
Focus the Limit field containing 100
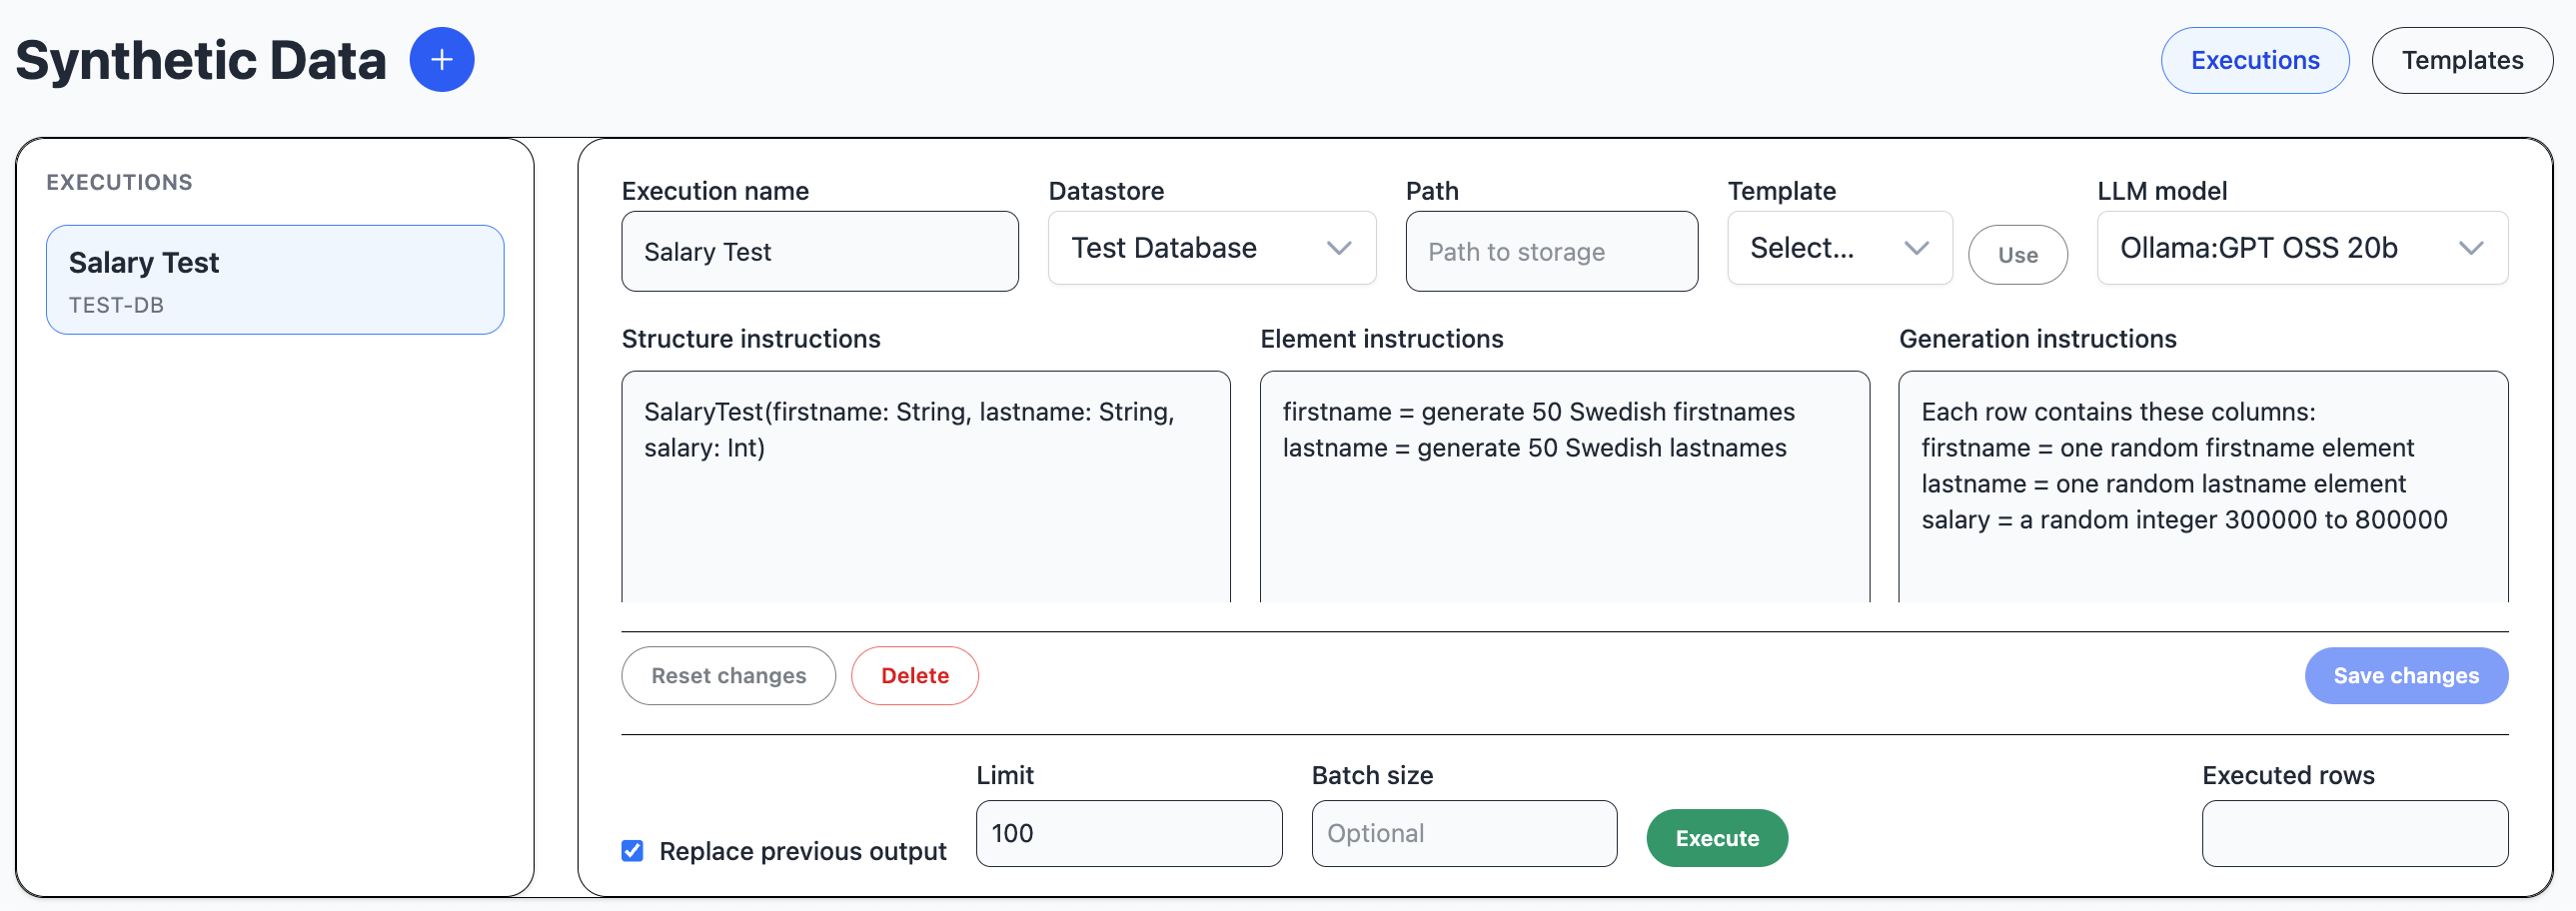click(x=1128, y=833)
